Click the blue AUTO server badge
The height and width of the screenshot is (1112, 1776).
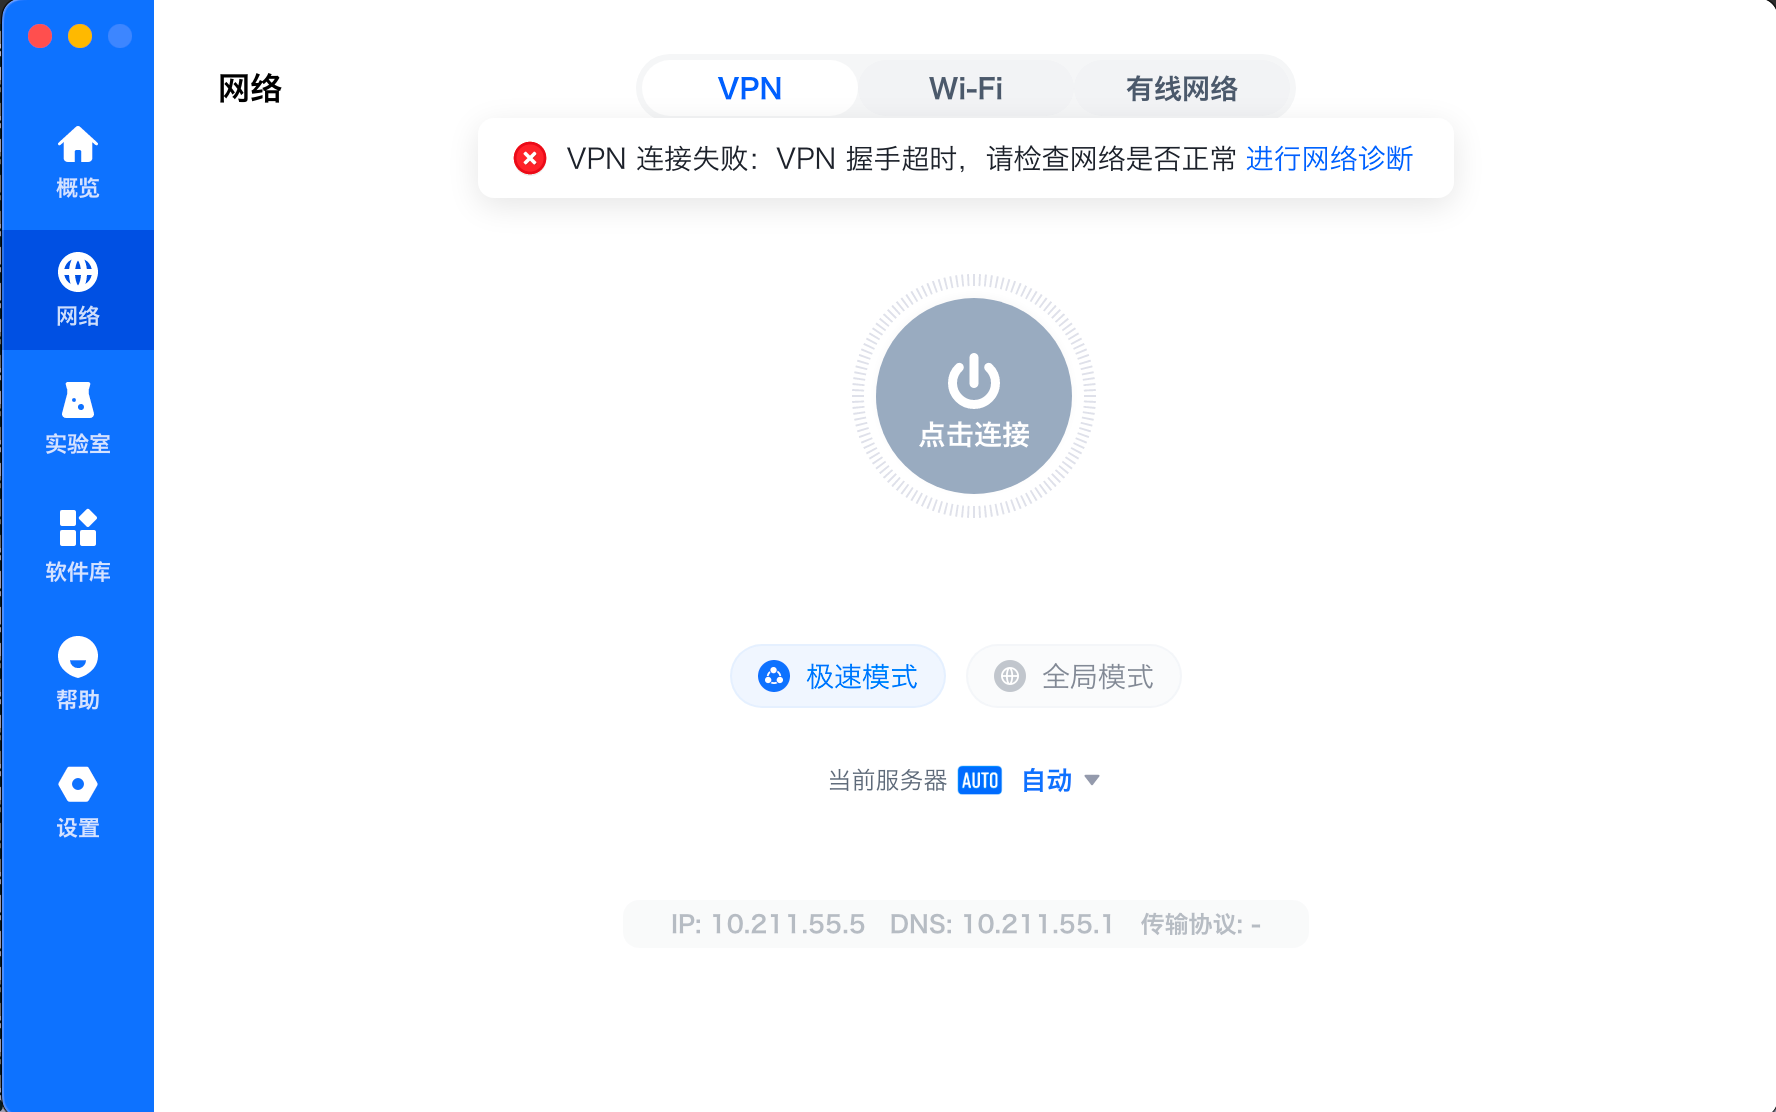(x=980, y=780)
